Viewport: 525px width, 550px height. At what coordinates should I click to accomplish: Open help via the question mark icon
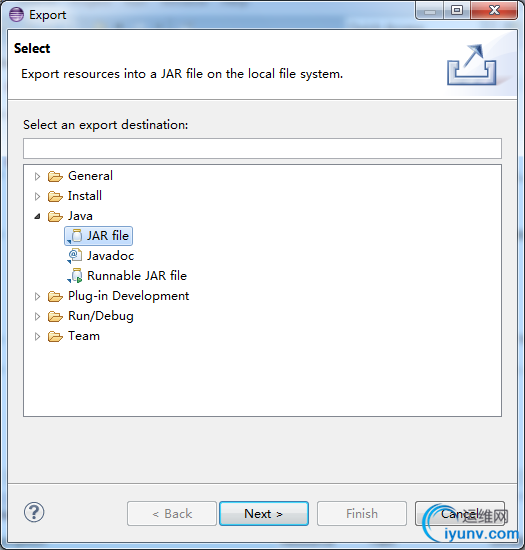pos(34,512)
